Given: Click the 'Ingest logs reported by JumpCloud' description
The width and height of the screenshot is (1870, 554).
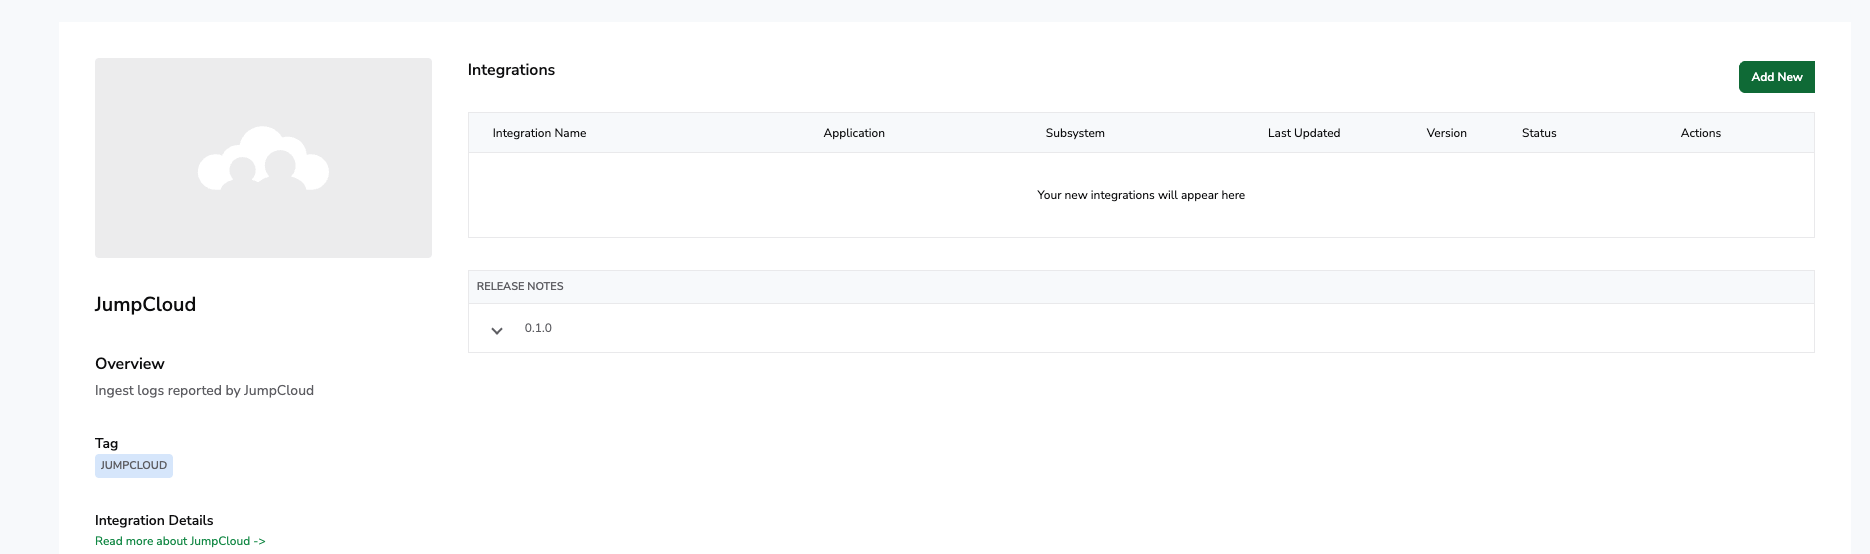Looking at the screenshot, I should [204, 390].
